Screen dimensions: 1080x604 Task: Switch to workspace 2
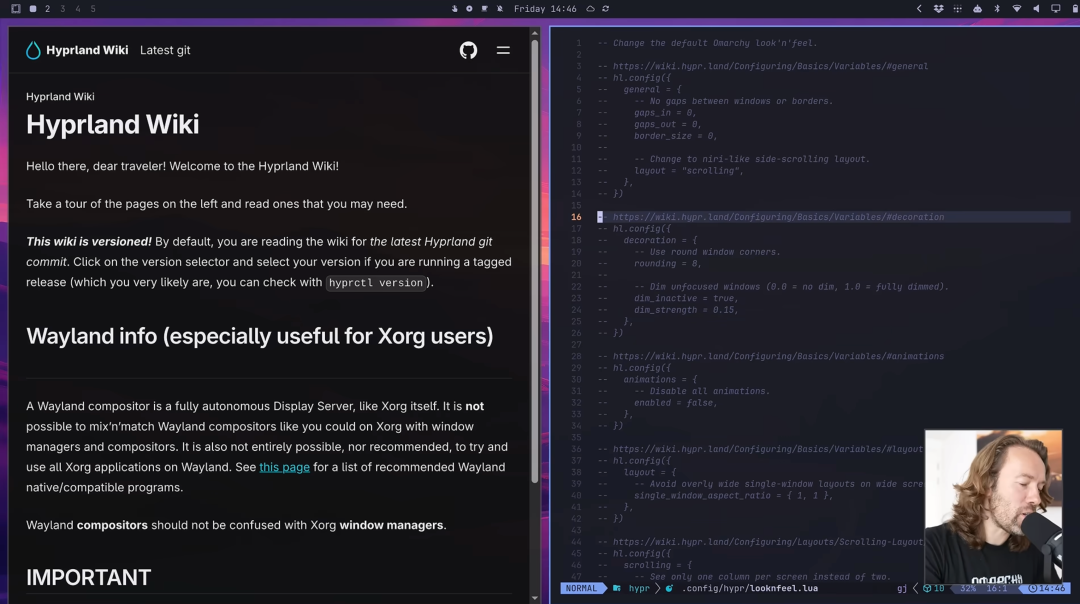[48, 9]
